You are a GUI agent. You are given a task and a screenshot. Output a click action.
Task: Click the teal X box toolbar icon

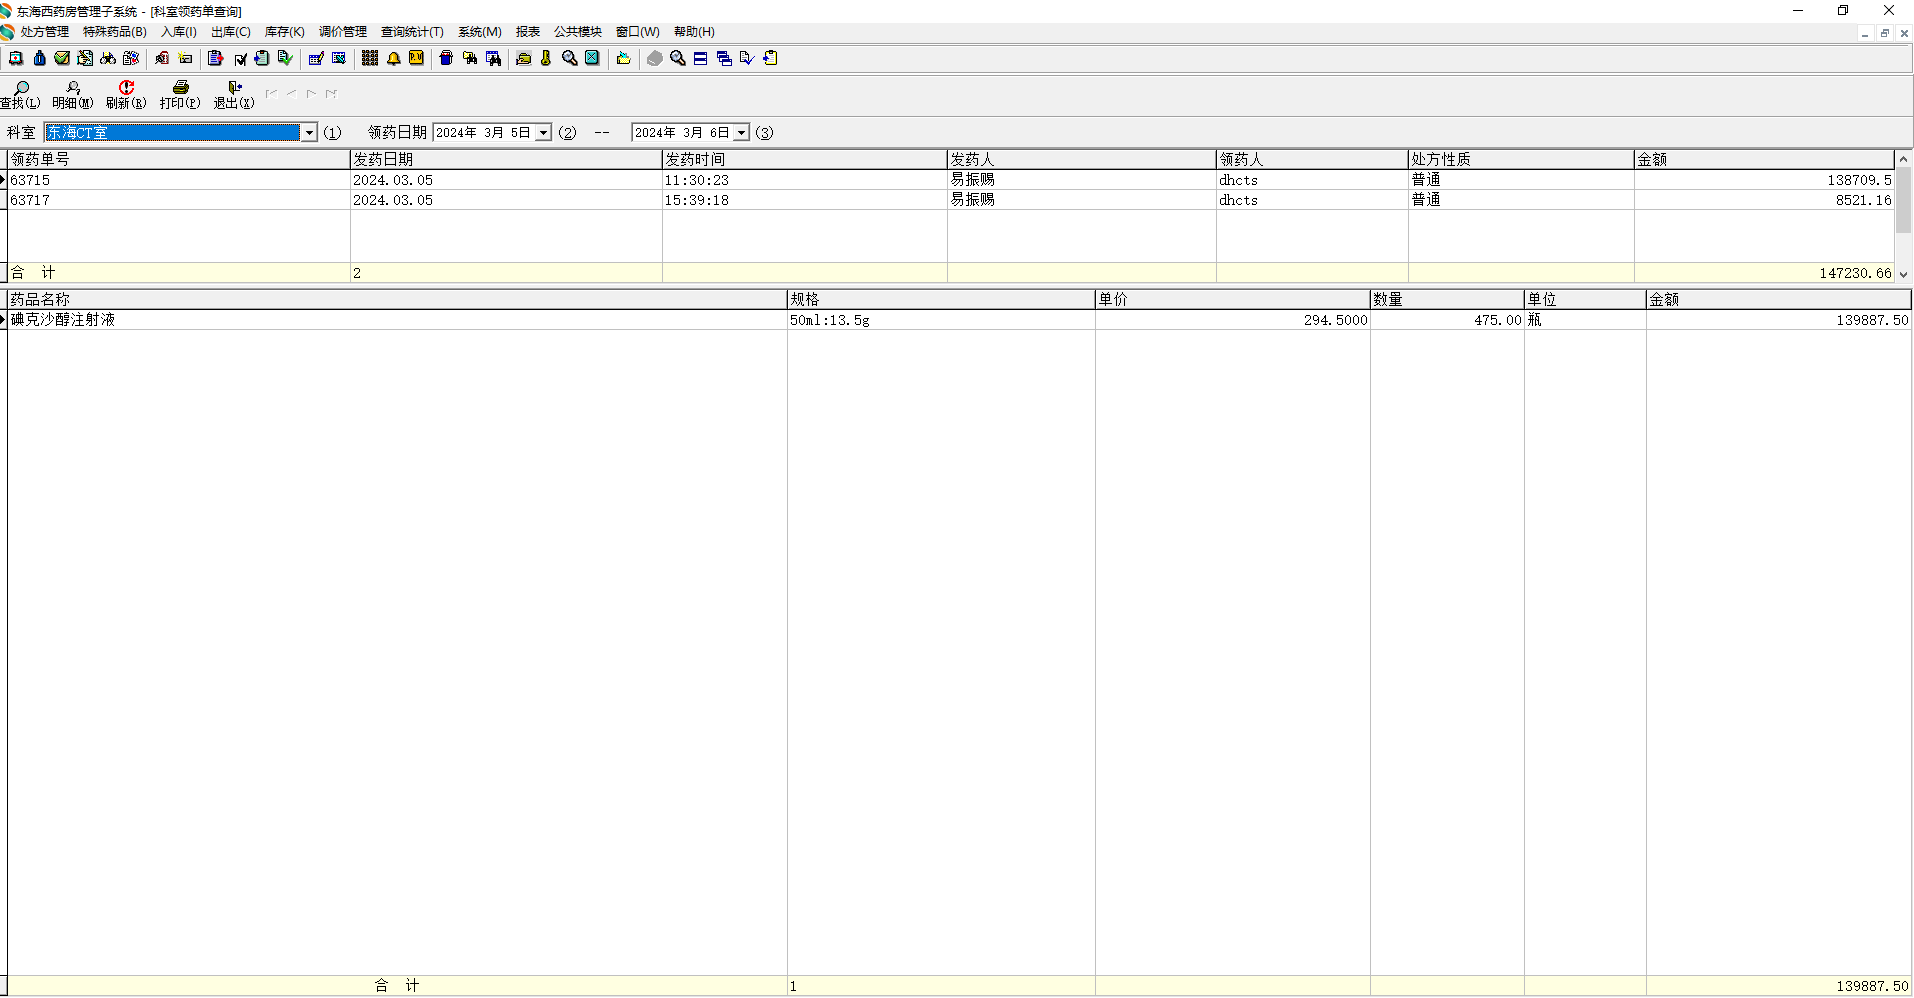point(592,59)
